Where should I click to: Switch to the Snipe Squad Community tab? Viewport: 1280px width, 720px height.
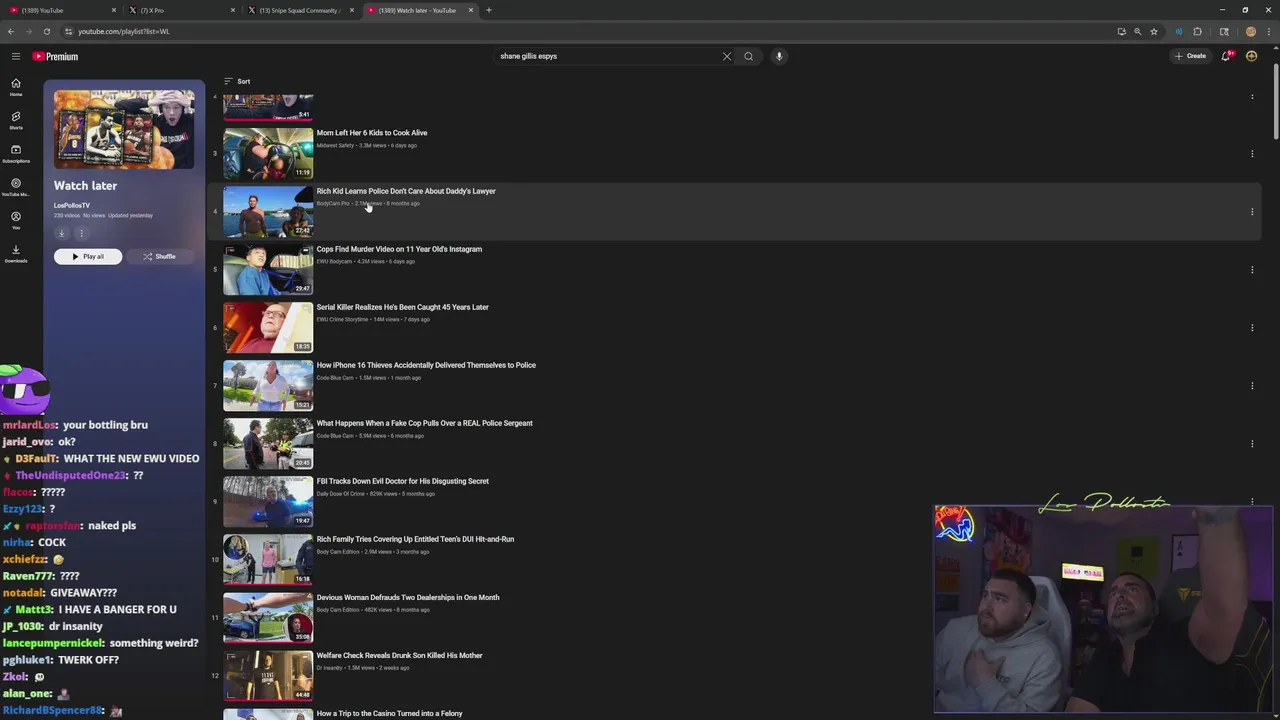pos(300,10)
